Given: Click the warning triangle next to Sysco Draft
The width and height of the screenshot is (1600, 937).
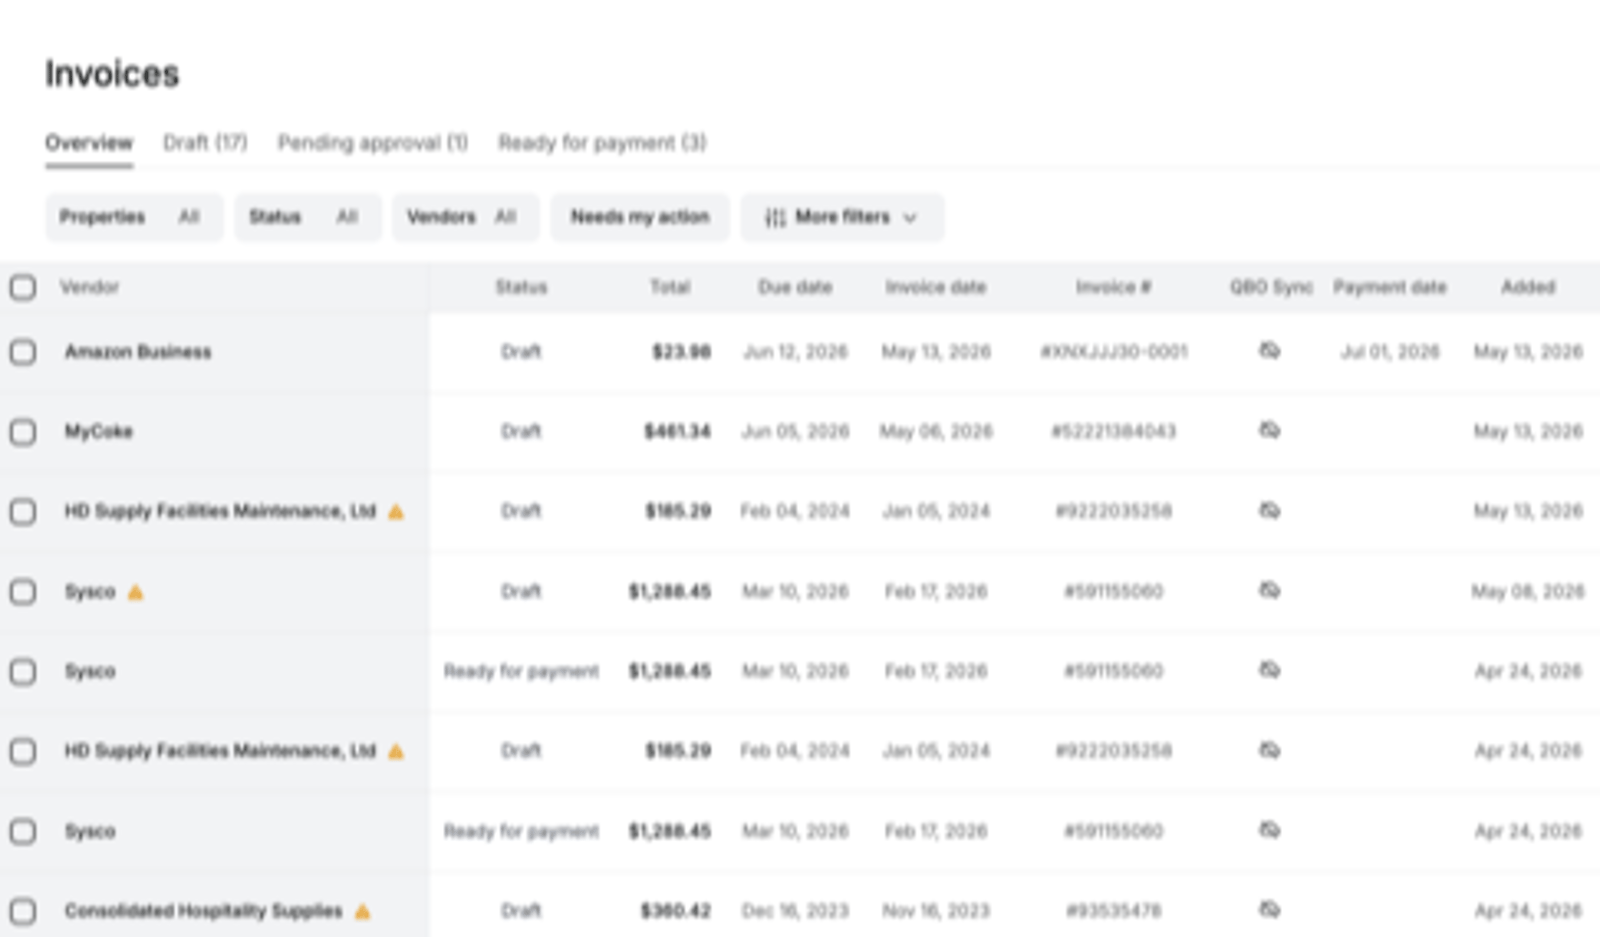Looking at the screenshot, I should [x=135, y=592].
